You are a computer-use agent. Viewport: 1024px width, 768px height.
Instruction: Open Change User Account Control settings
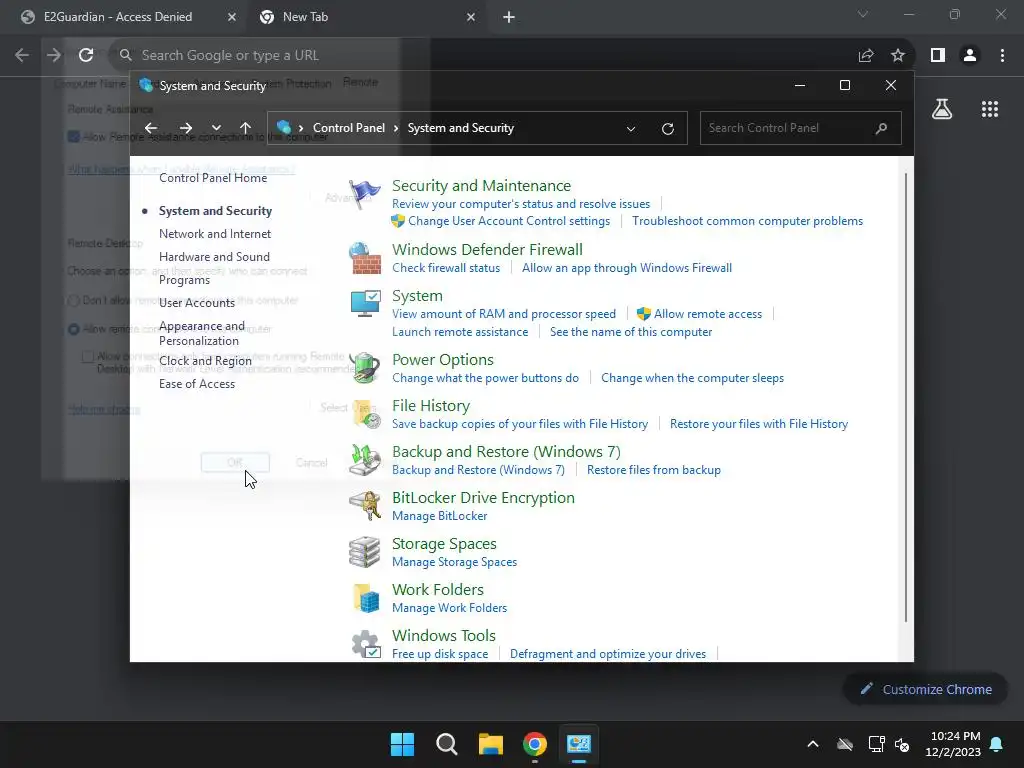pos(509,221)
